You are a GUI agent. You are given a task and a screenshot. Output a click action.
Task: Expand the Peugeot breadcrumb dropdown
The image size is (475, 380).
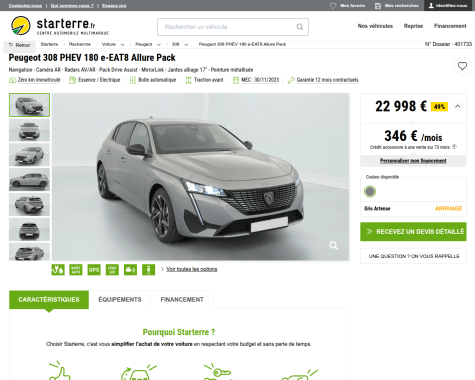pos(159,44)
